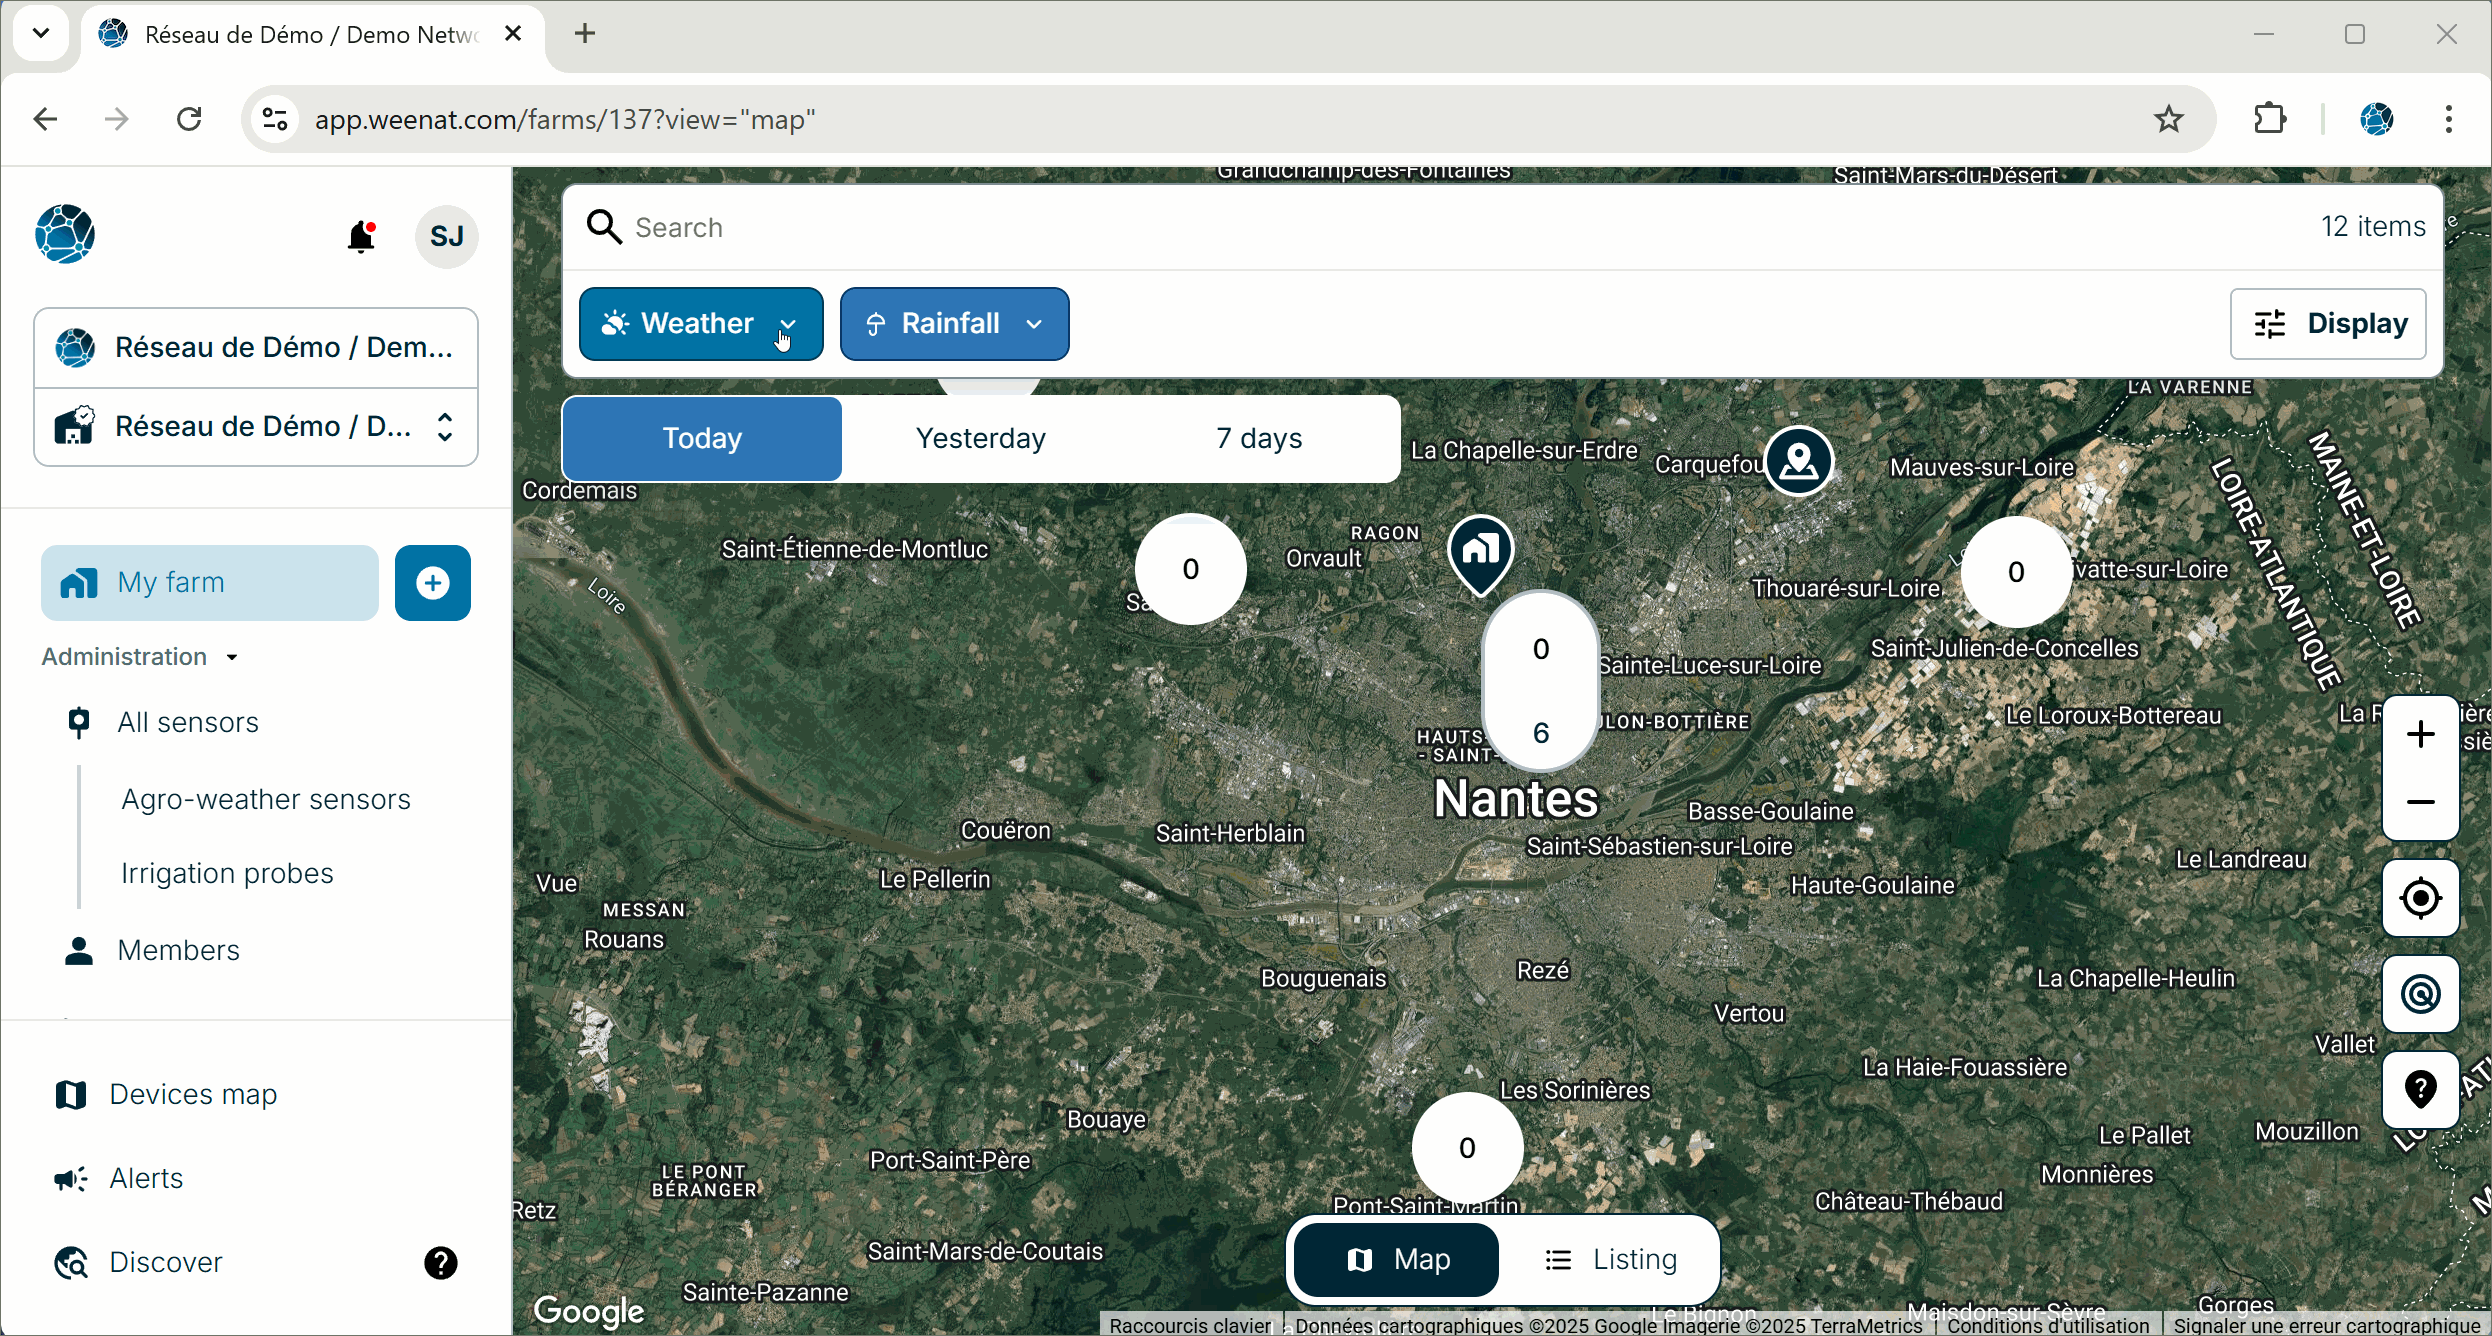Switch to 7 days period
2492x1336 pixels.
[1259, 439]
